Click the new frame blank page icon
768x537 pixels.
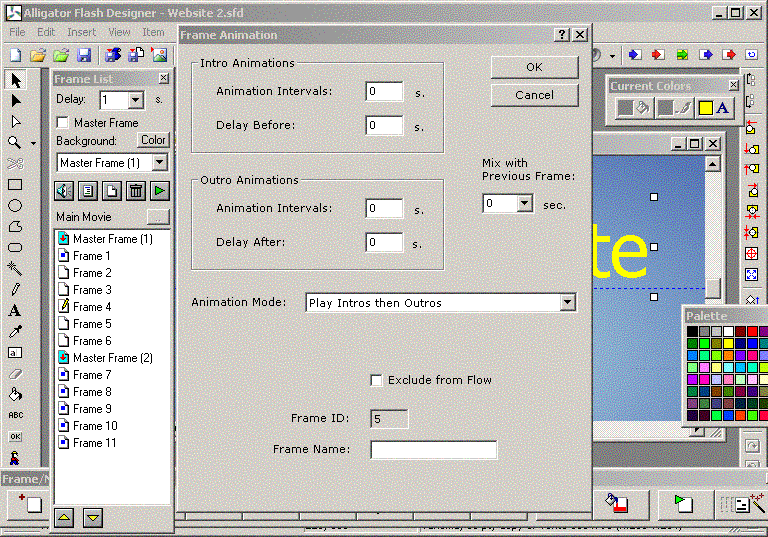112,191
